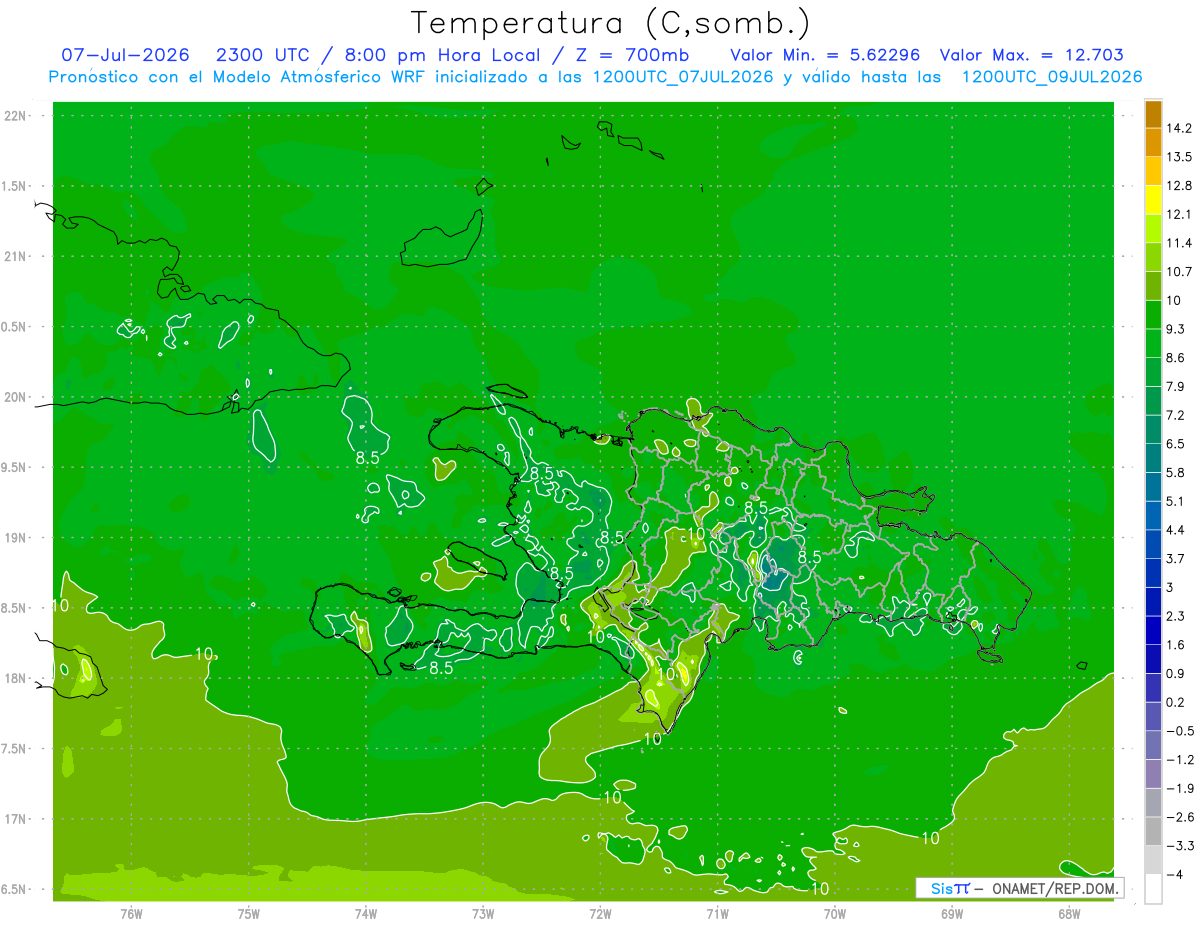
Task: Select initialization stamp "1200UTC_07JUL2026"
Action: (x=683, y=77)
